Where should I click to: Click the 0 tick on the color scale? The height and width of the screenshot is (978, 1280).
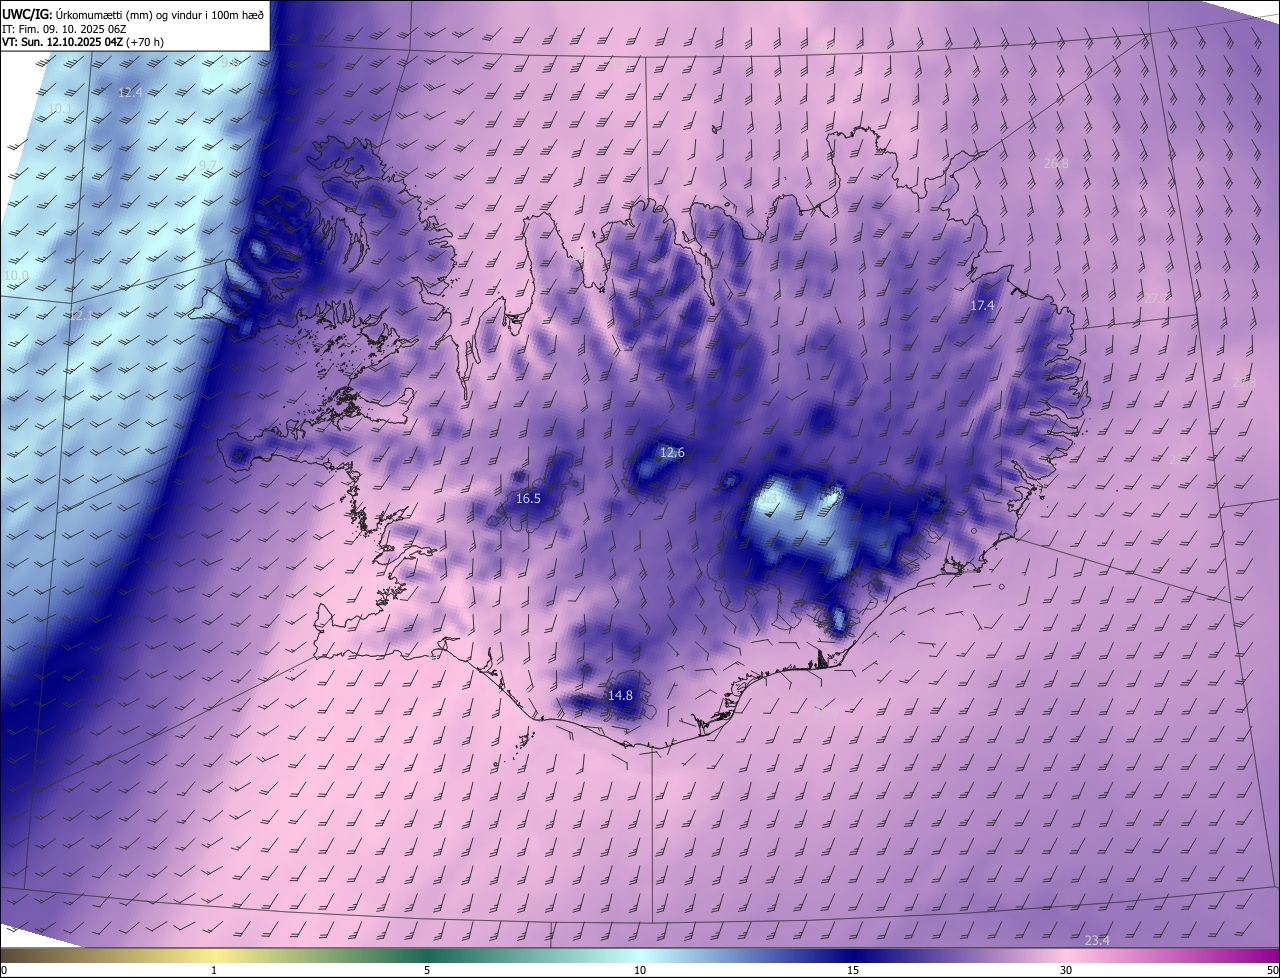click(x=3, y=970)
